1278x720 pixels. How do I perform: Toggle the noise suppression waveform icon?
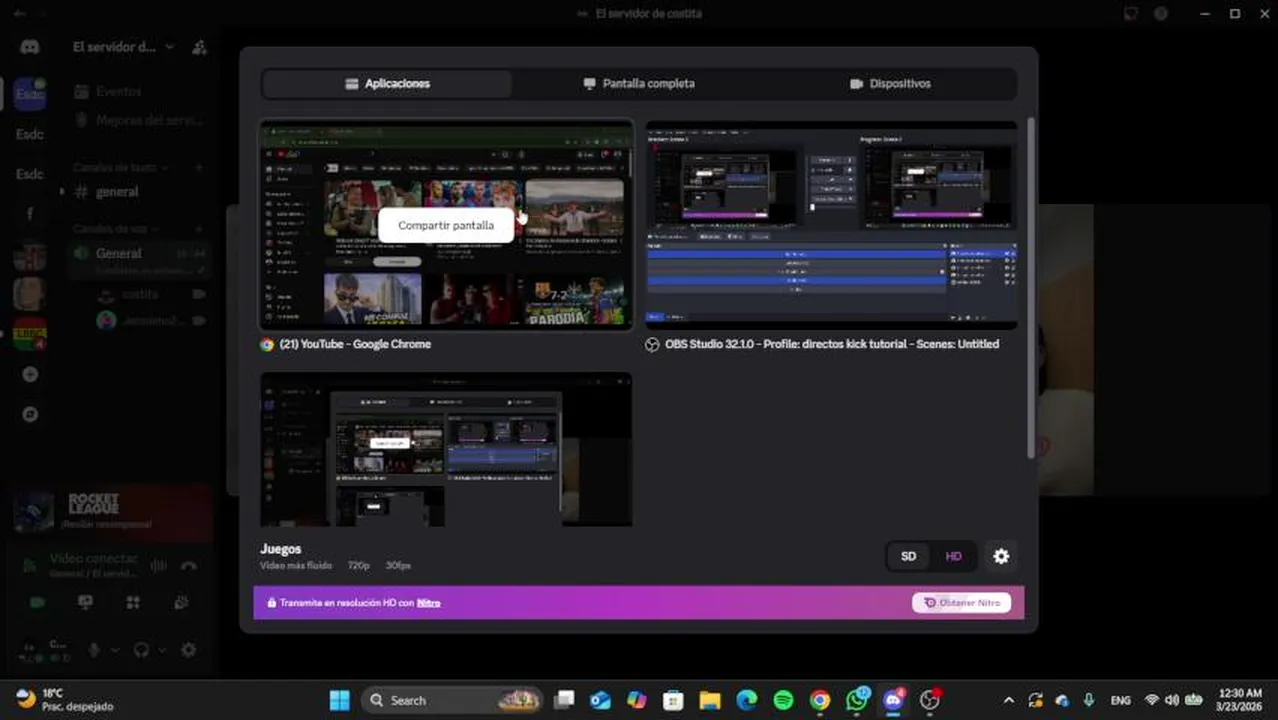tap(158, 566)
